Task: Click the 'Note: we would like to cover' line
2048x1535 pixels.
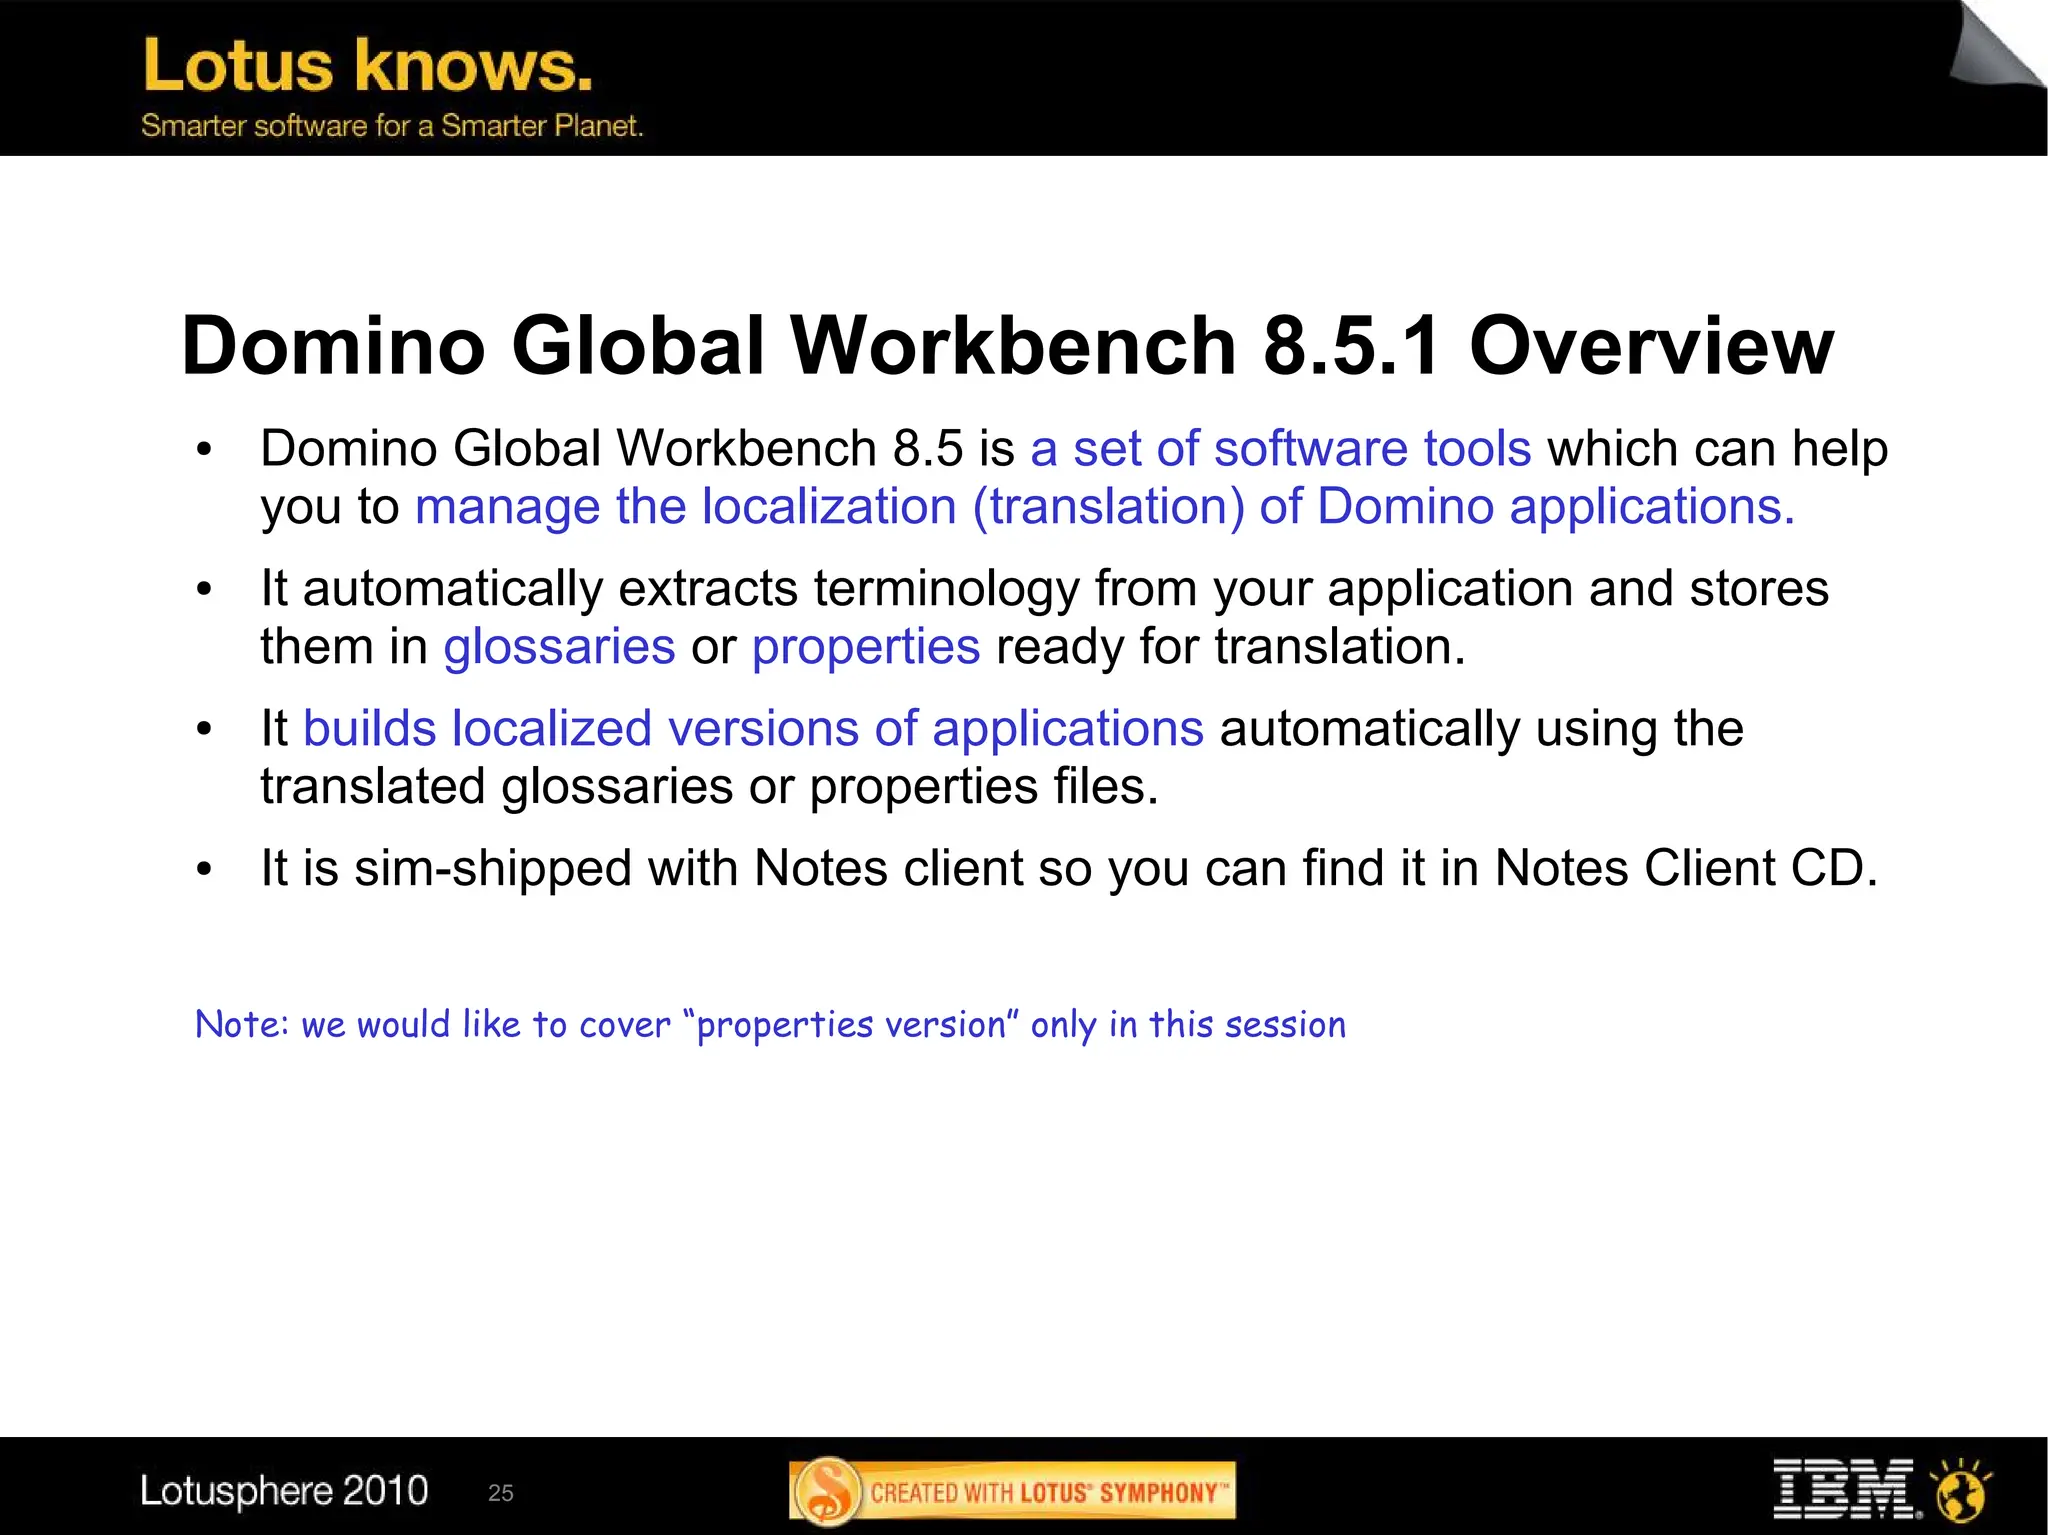Action: tap(770, 1025)
